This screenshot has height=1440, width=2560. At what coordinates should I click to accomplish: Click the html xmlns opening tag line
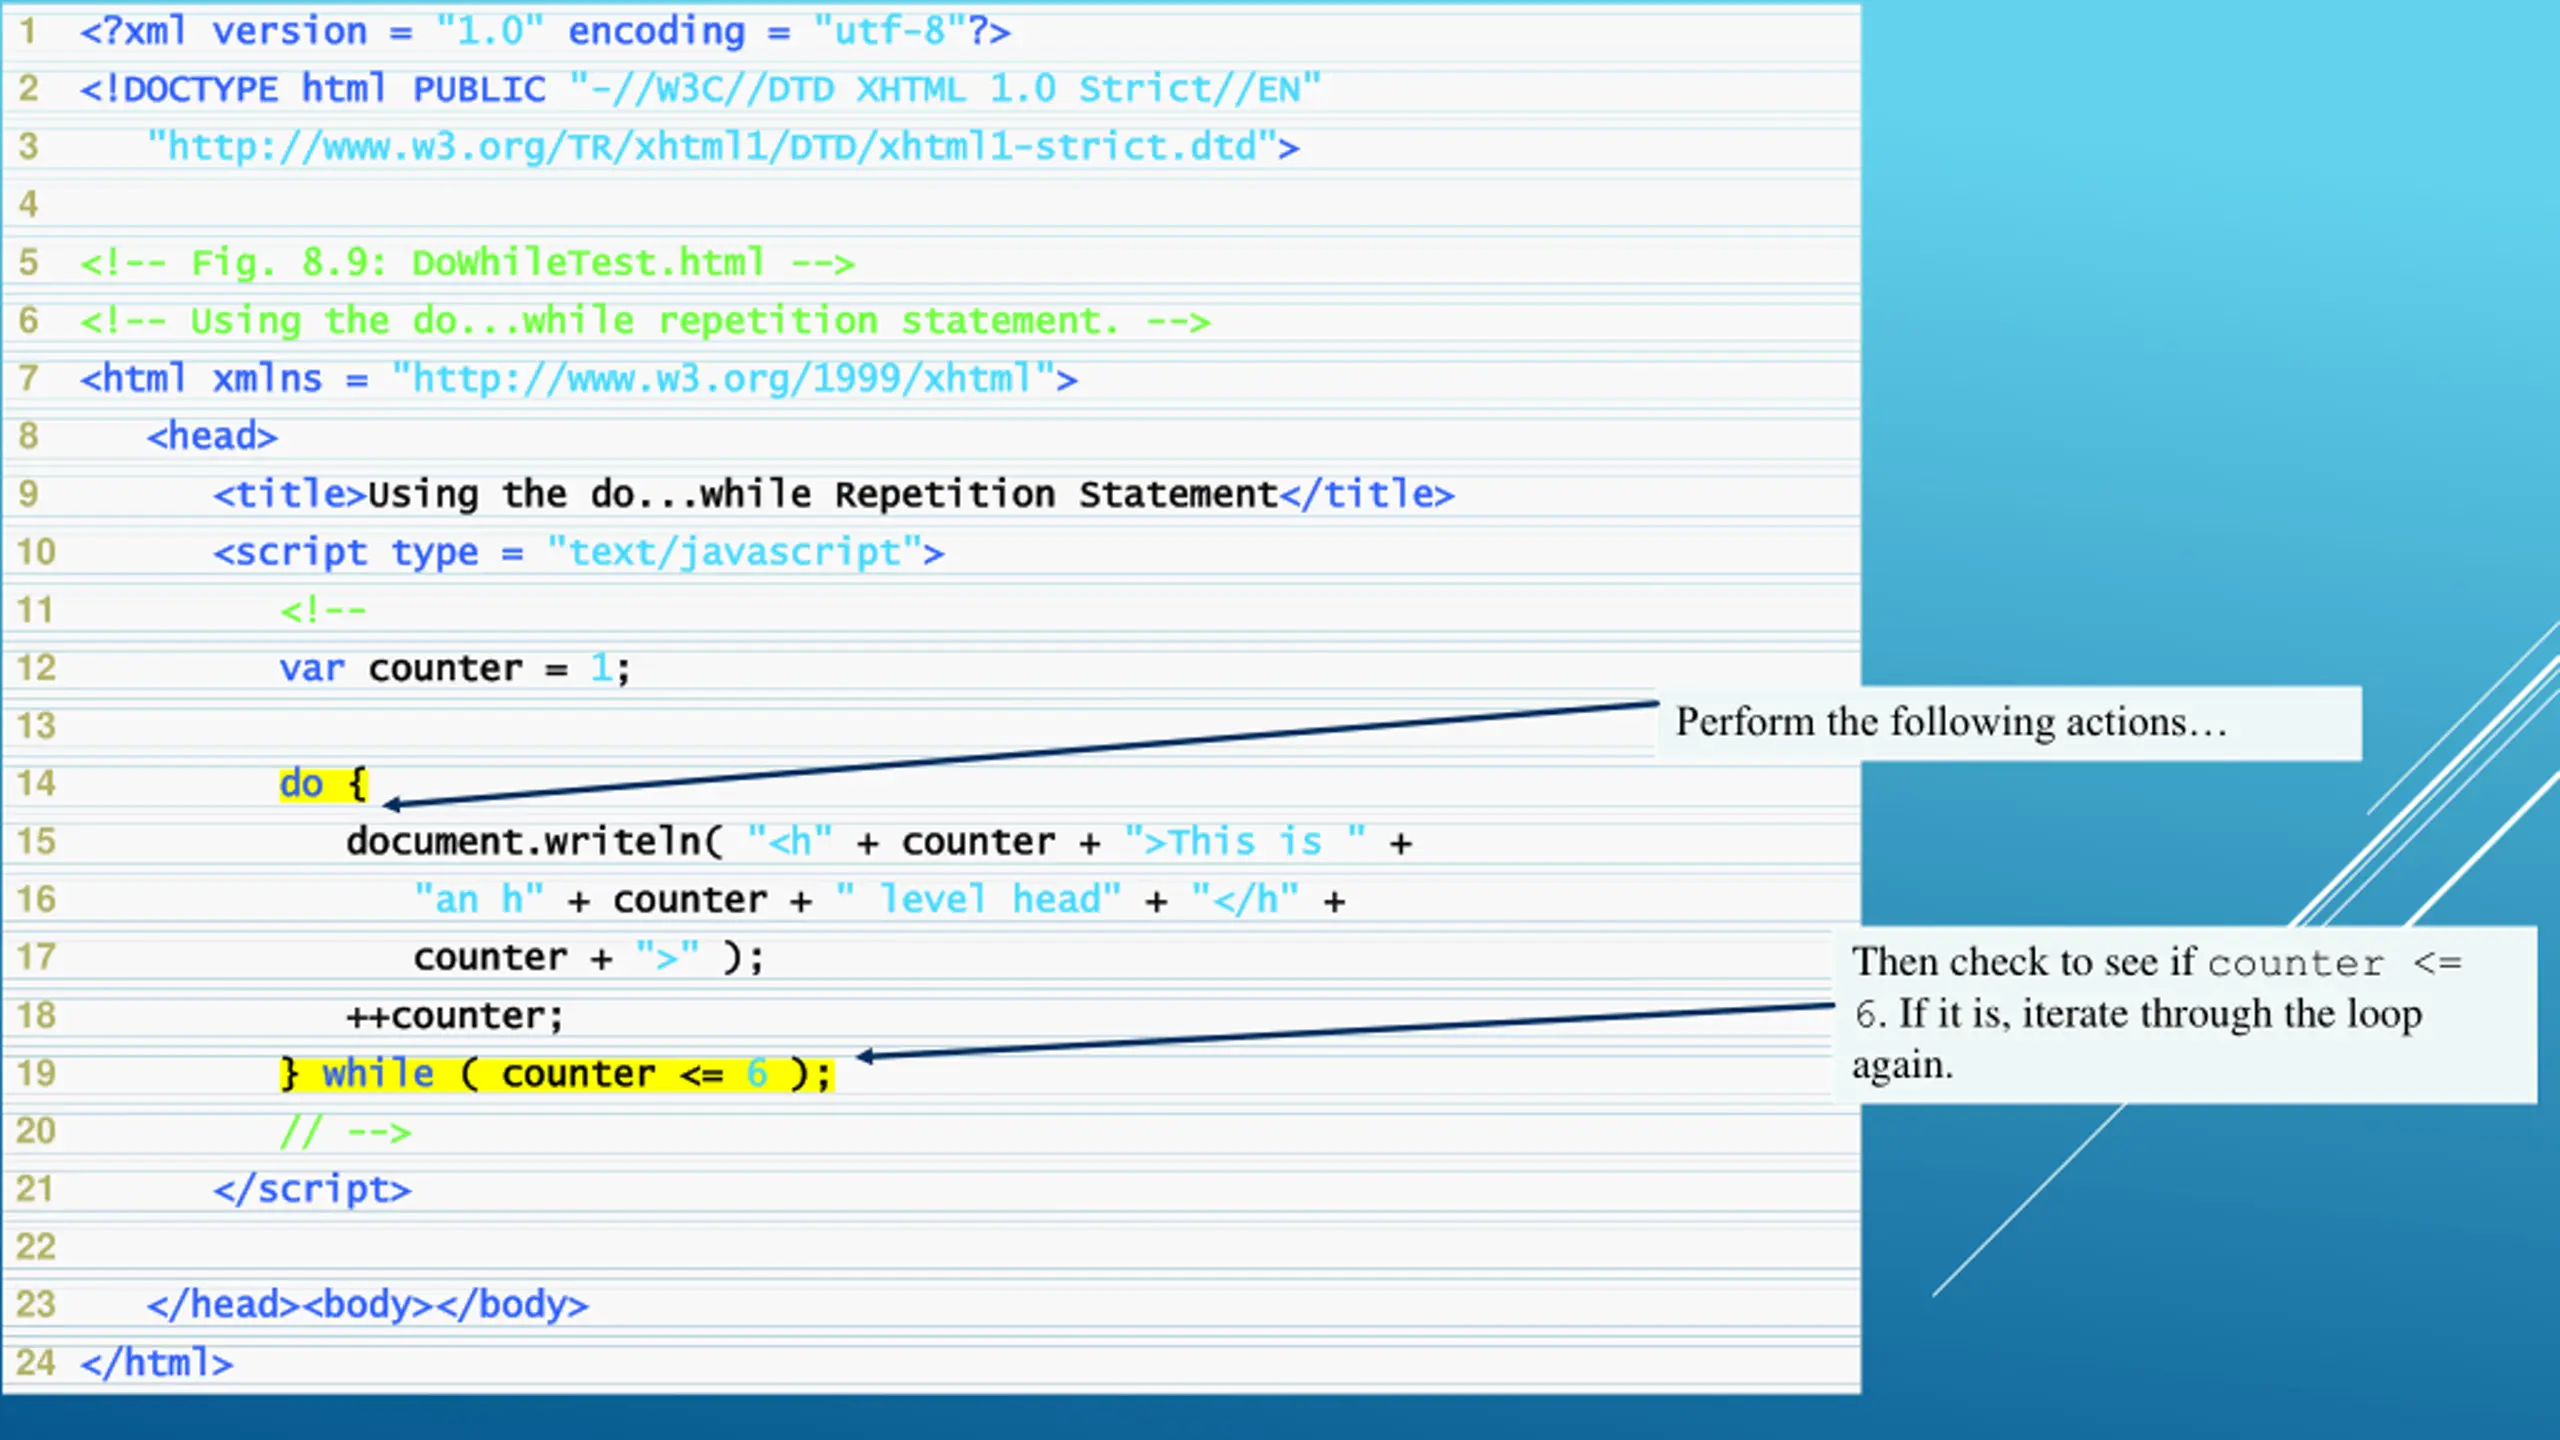tap(579, 379)
